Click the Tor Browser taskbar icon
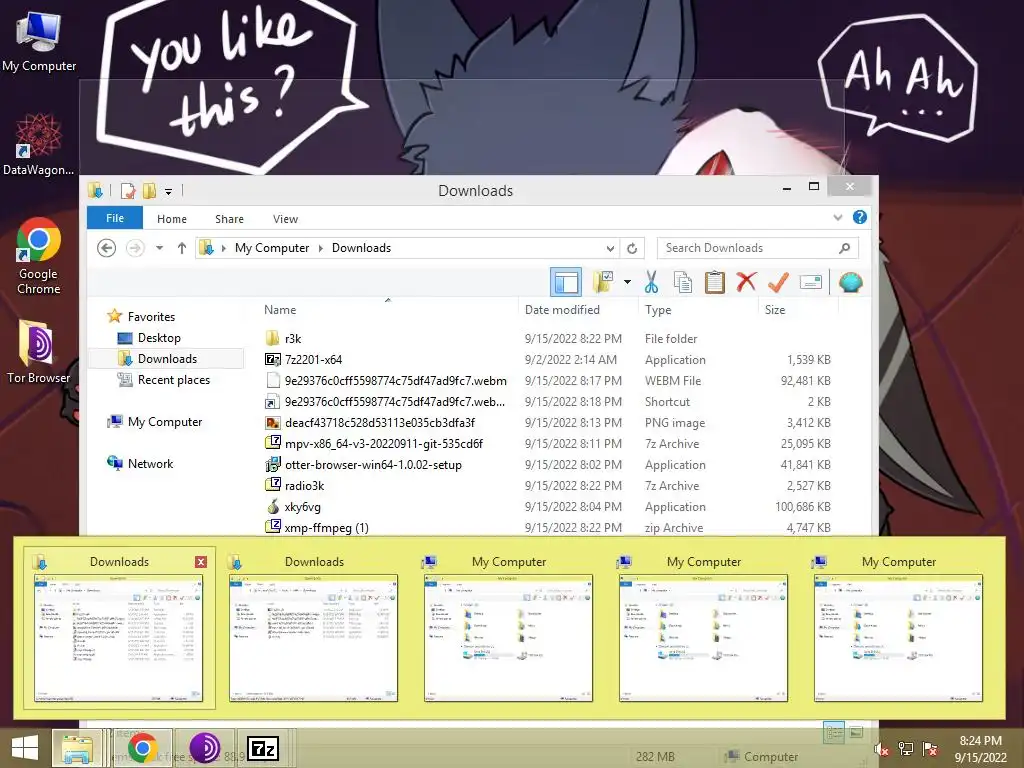 (204, 748)
